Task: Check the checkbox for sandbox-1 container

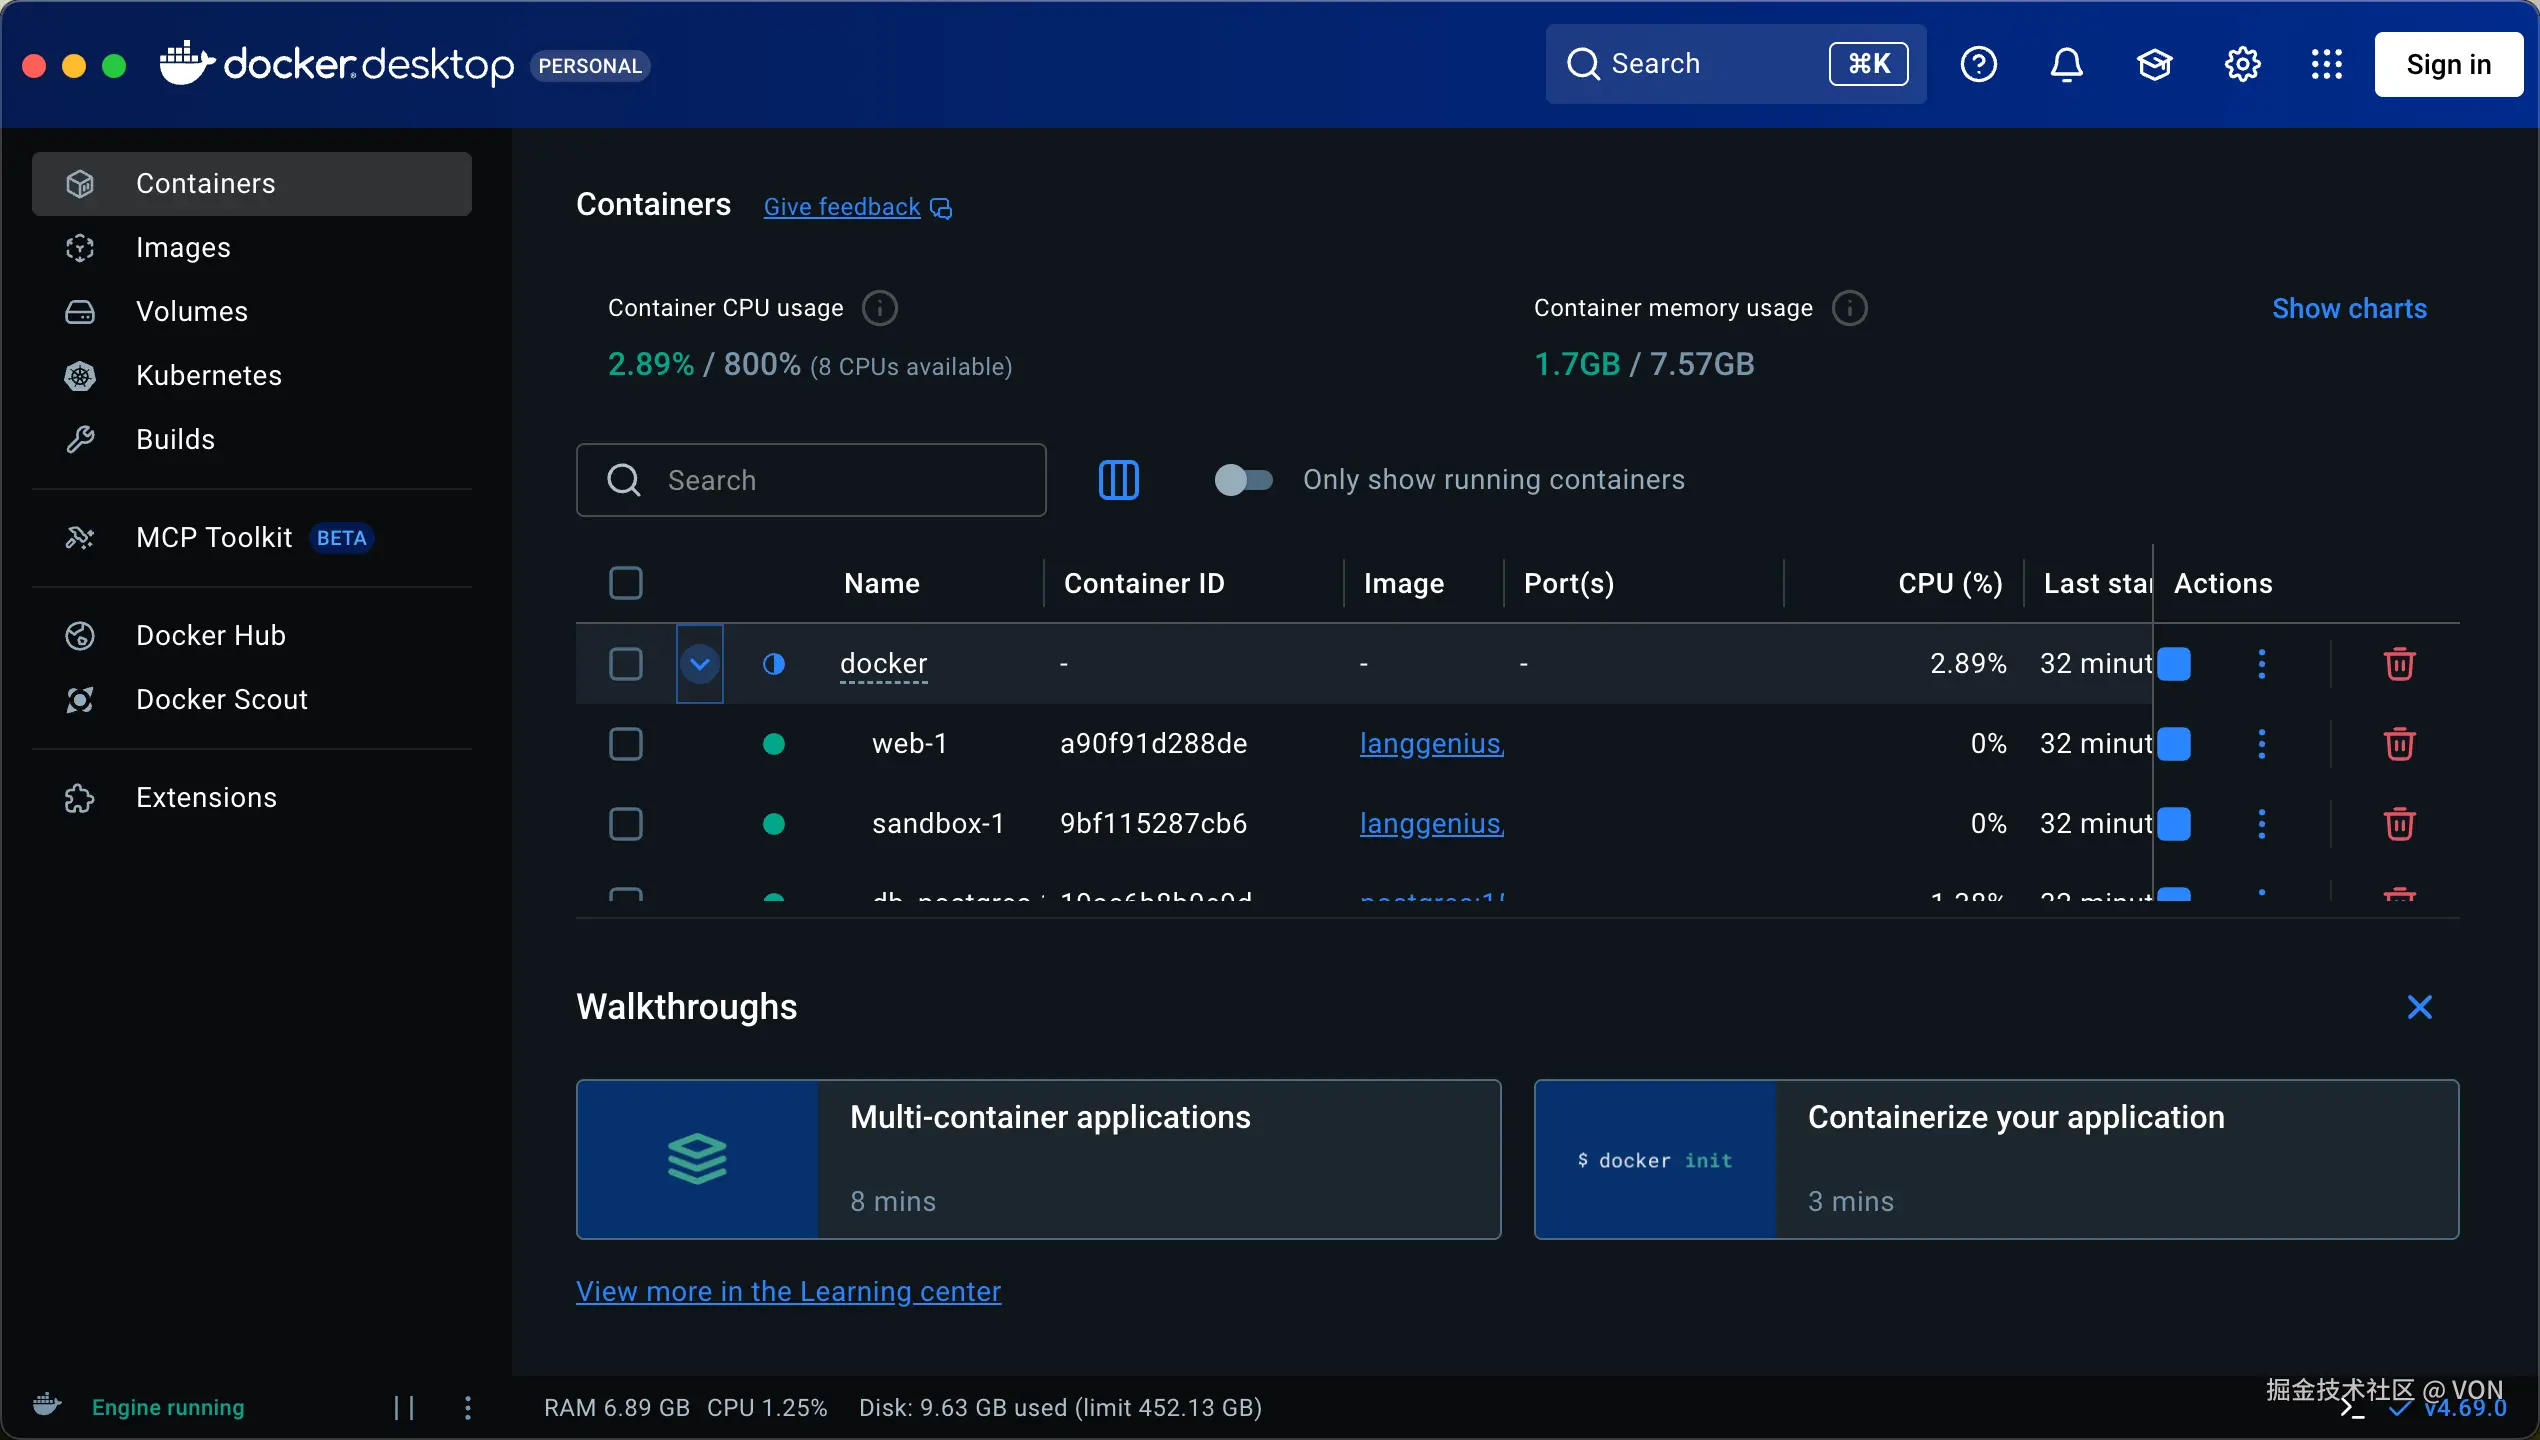Action: (x=626, y=823)
